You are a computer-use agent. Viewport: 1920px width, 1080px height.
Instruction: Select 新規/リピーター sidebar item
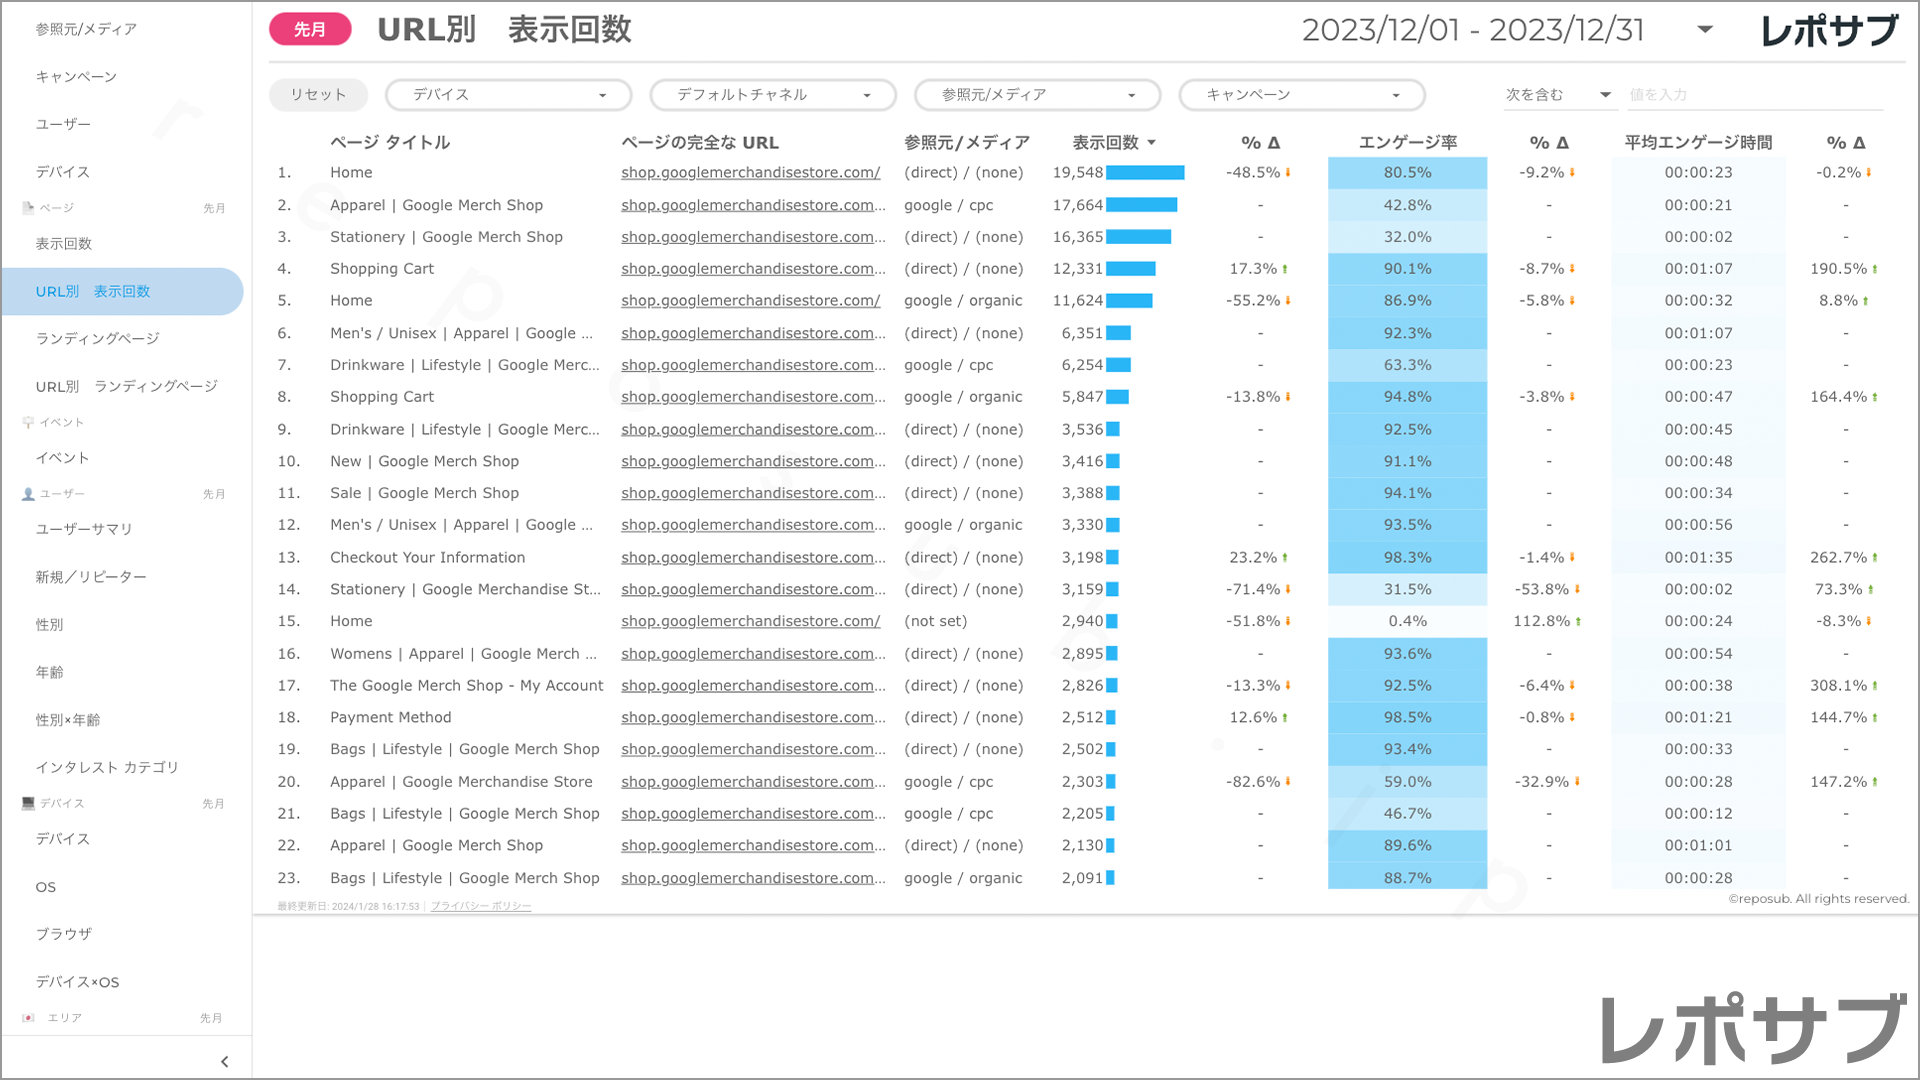pyautogui.click(x=91, y=577)
